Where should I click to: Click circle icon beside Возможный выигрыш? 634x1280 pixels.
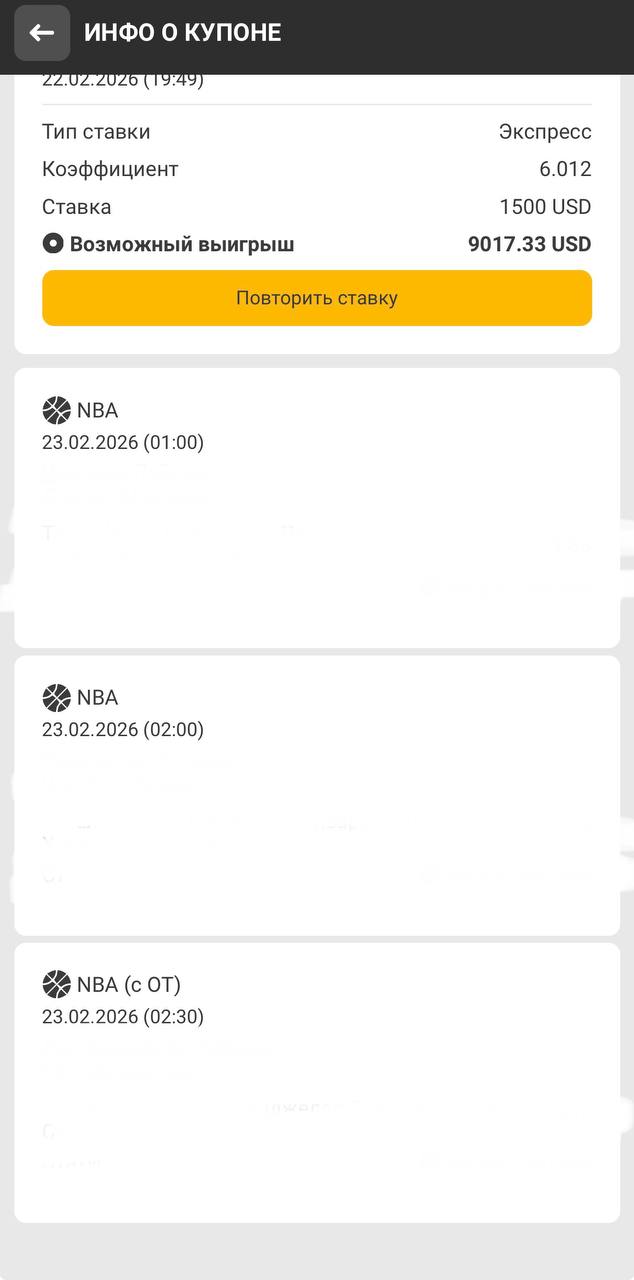[52, 244]
